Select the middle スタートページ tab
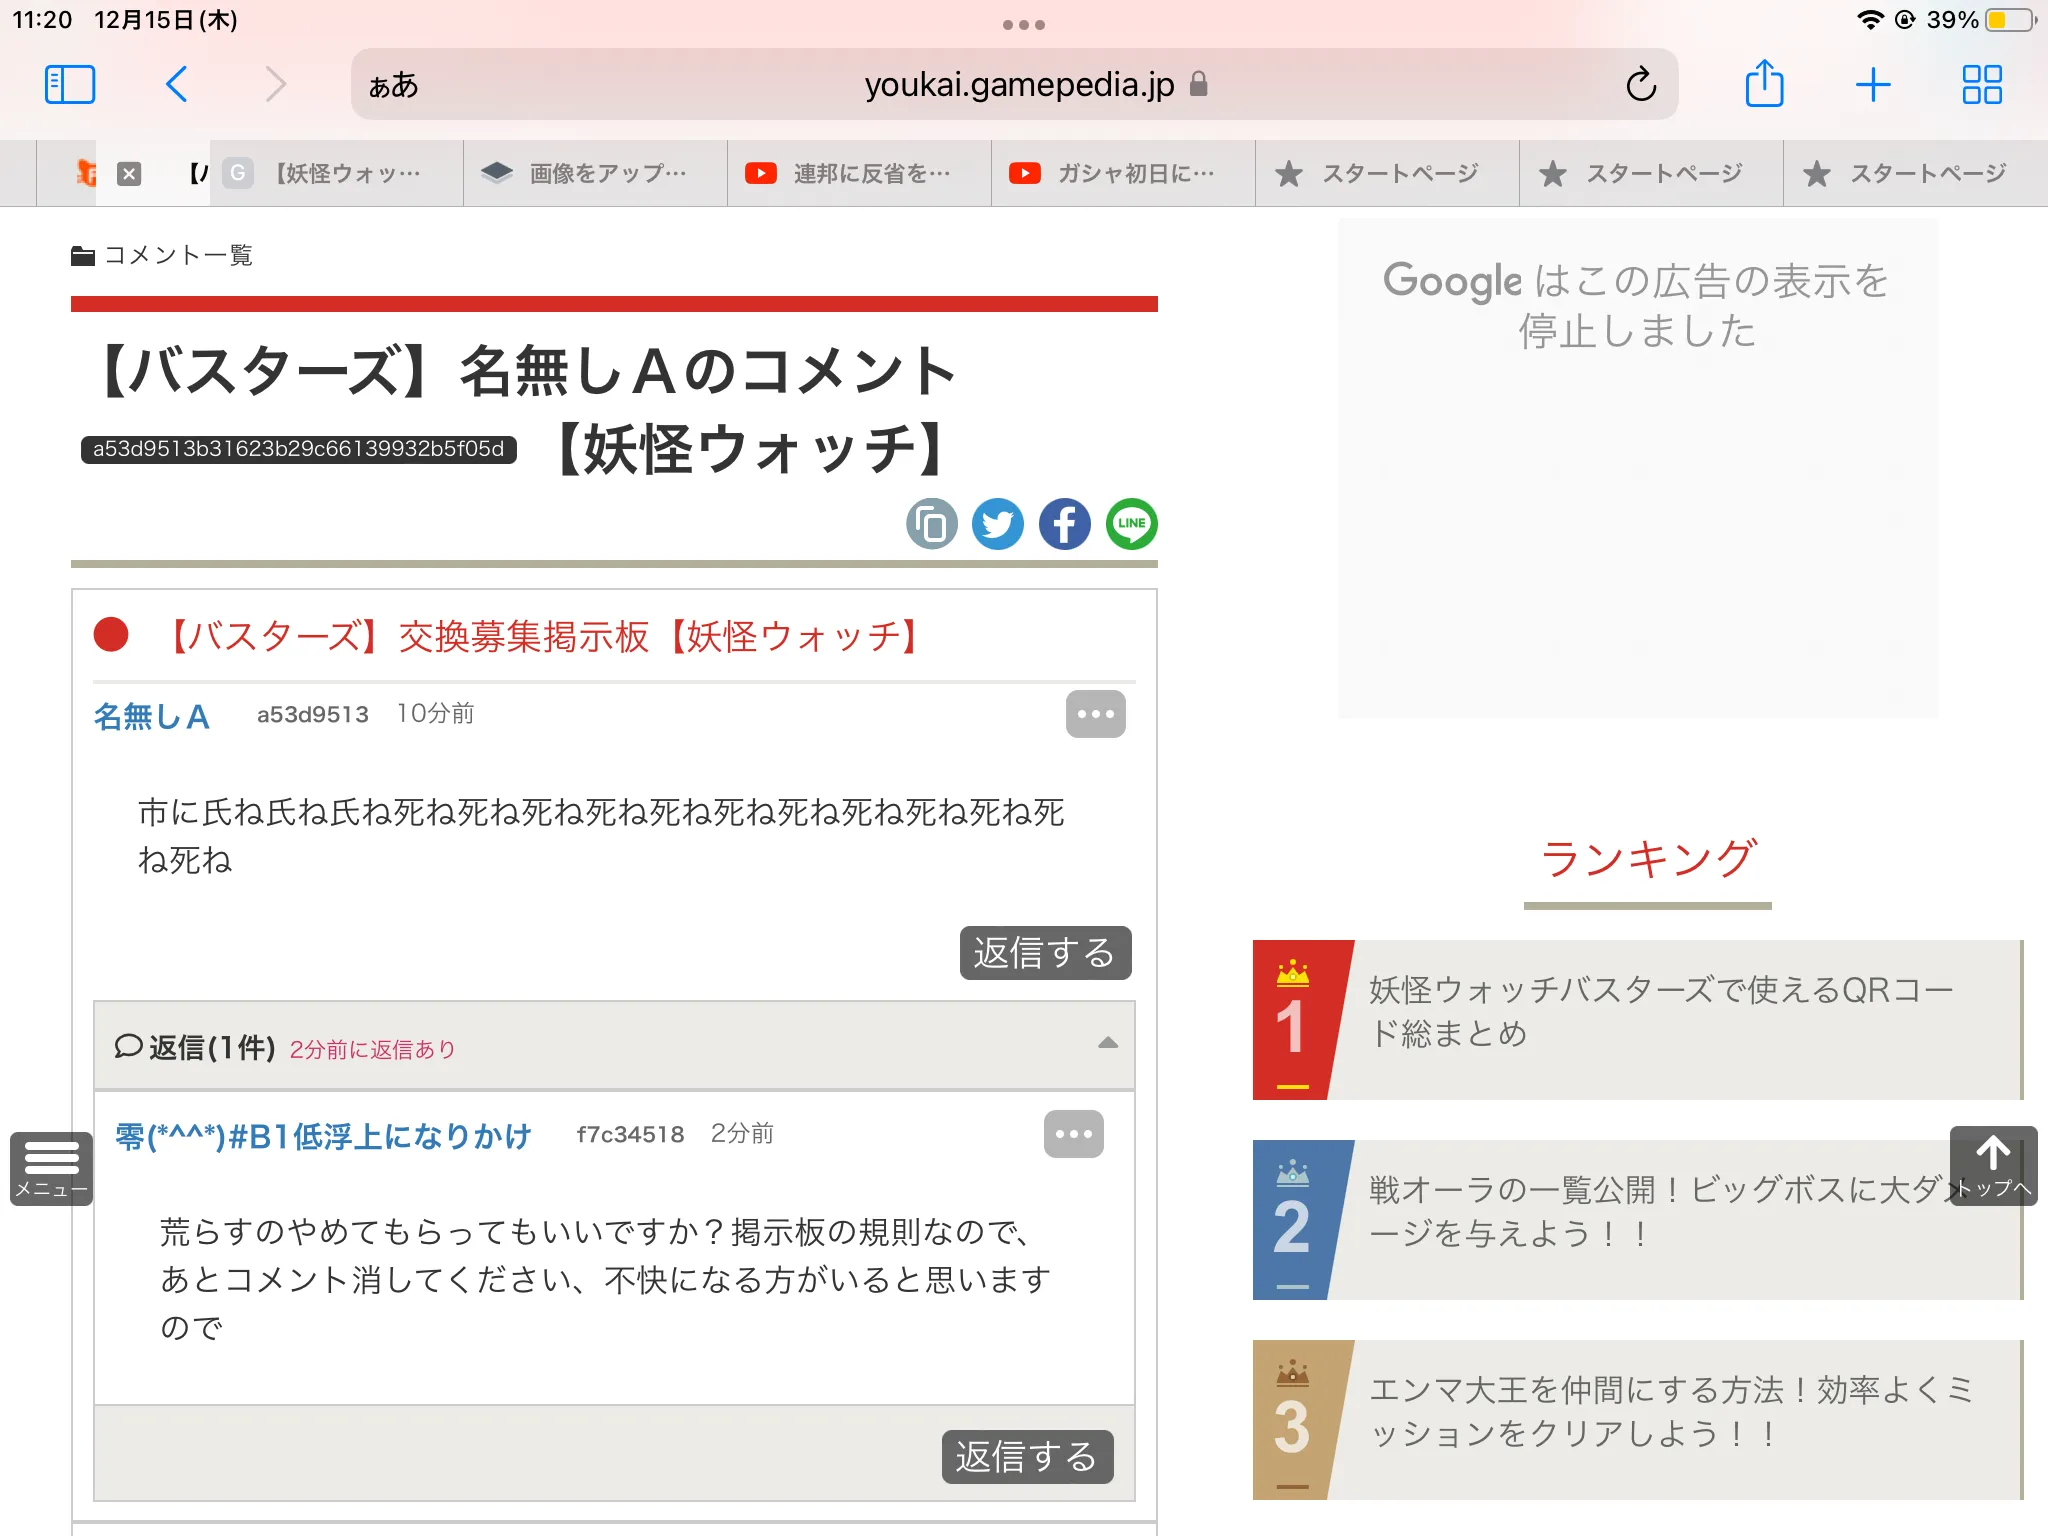This screenshot has width=2048, height=1536. point(1652,174)
